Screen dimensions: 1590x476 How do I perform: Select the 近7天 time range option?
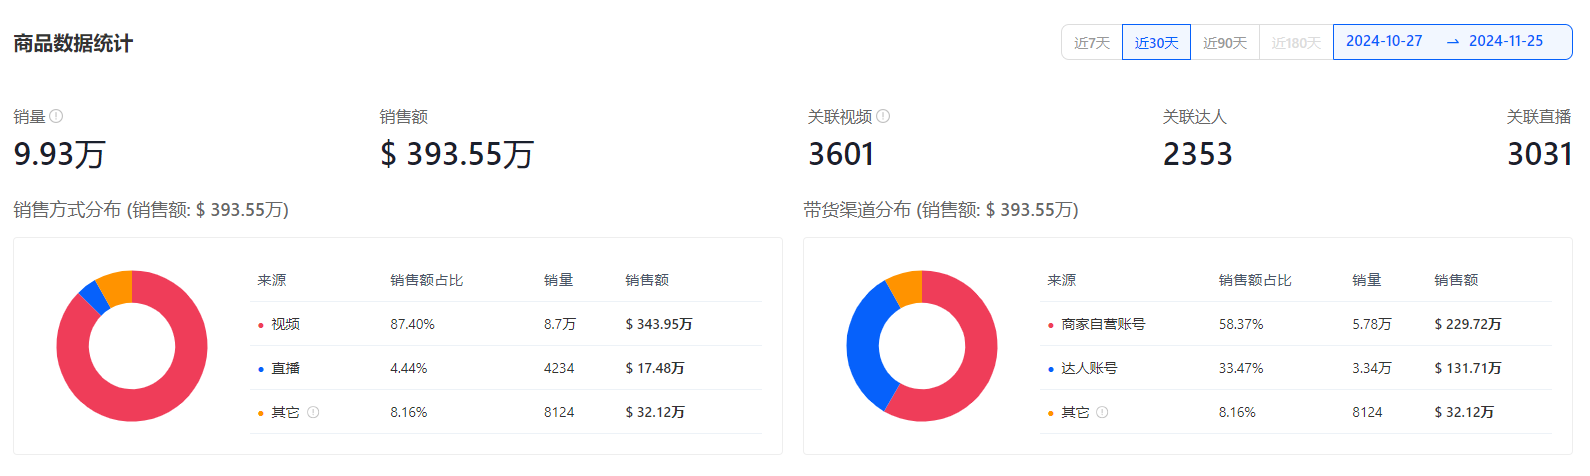click(x=1092, y=43)
